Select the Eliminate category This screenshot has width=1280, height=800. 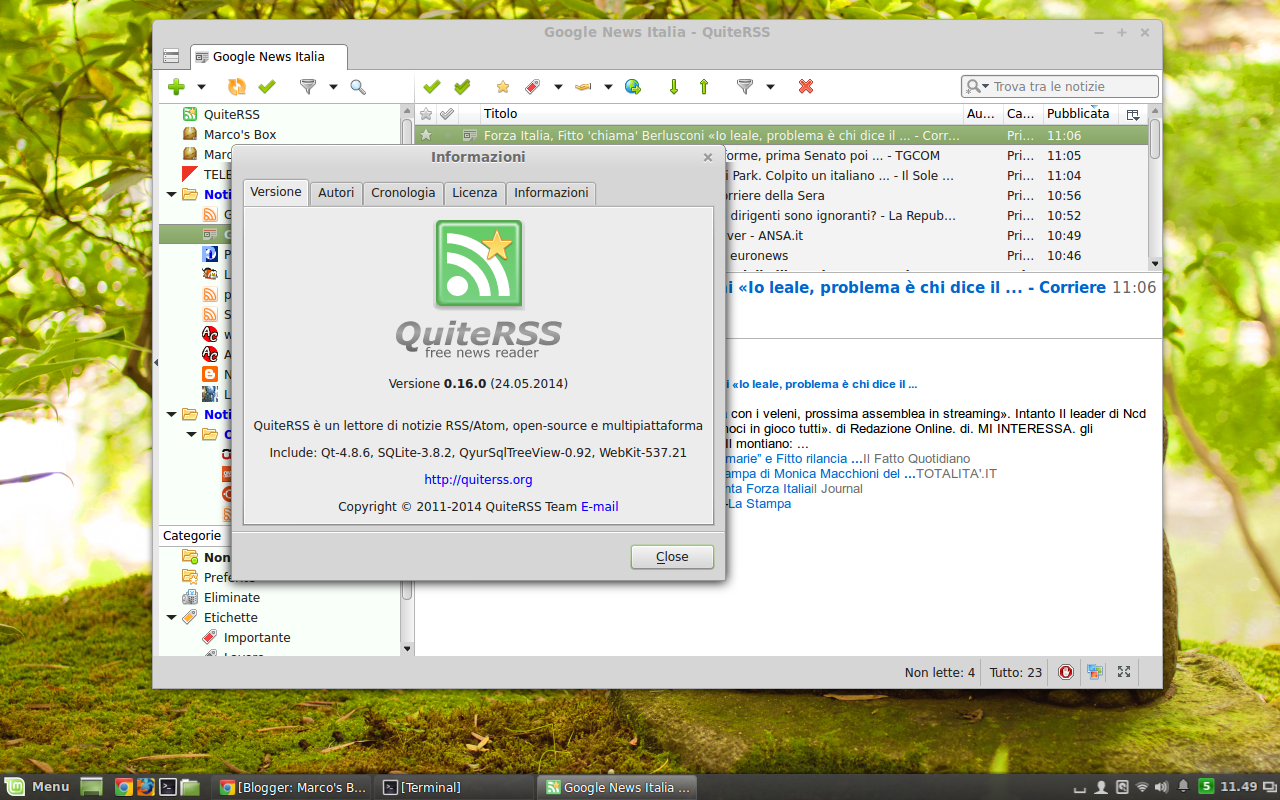[232, 597]
